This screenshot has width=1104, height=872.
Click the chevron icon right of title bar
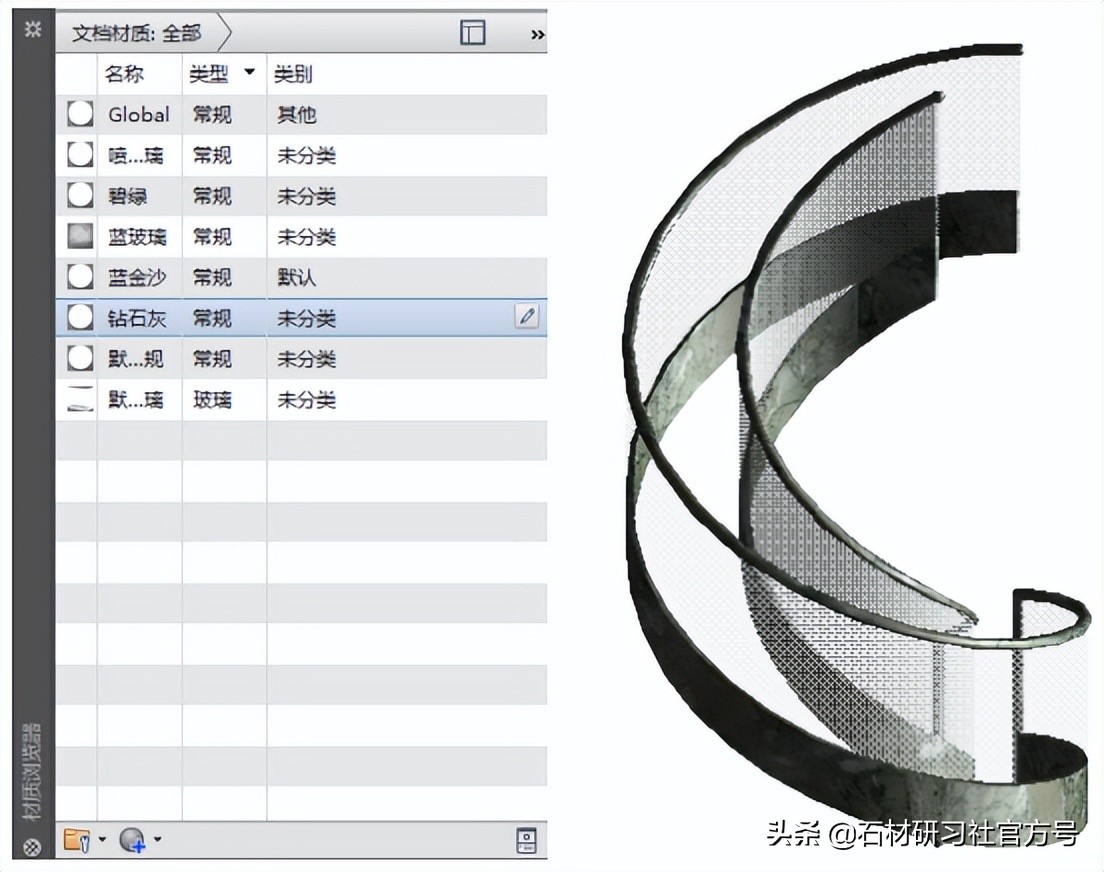538,33
